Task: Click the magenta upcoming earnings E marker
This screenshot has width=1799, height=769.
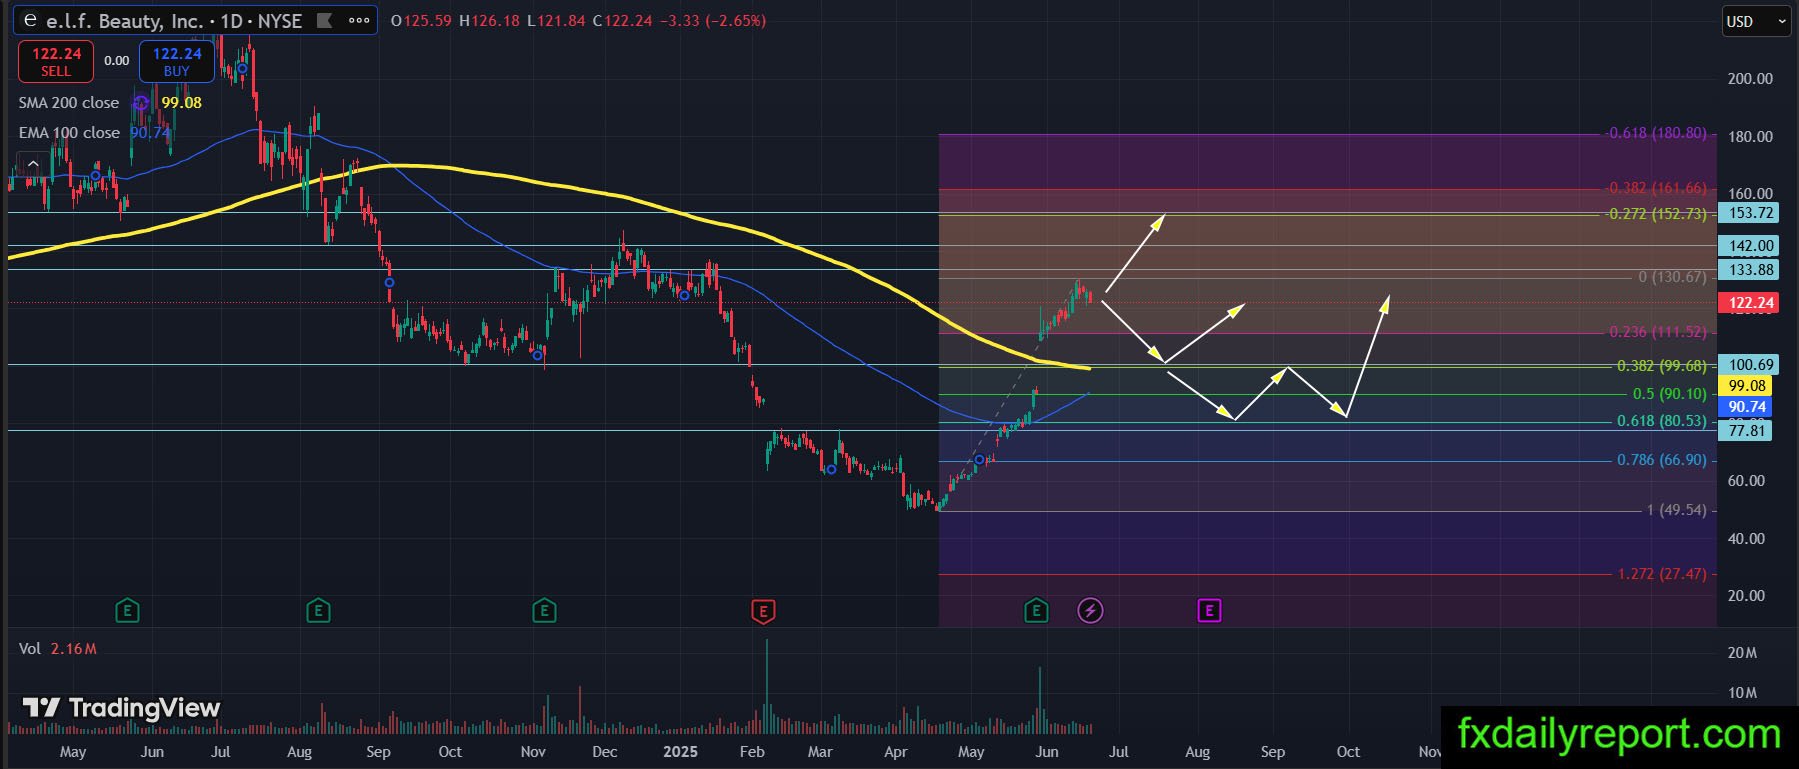Action: [x=1209, y=610]
